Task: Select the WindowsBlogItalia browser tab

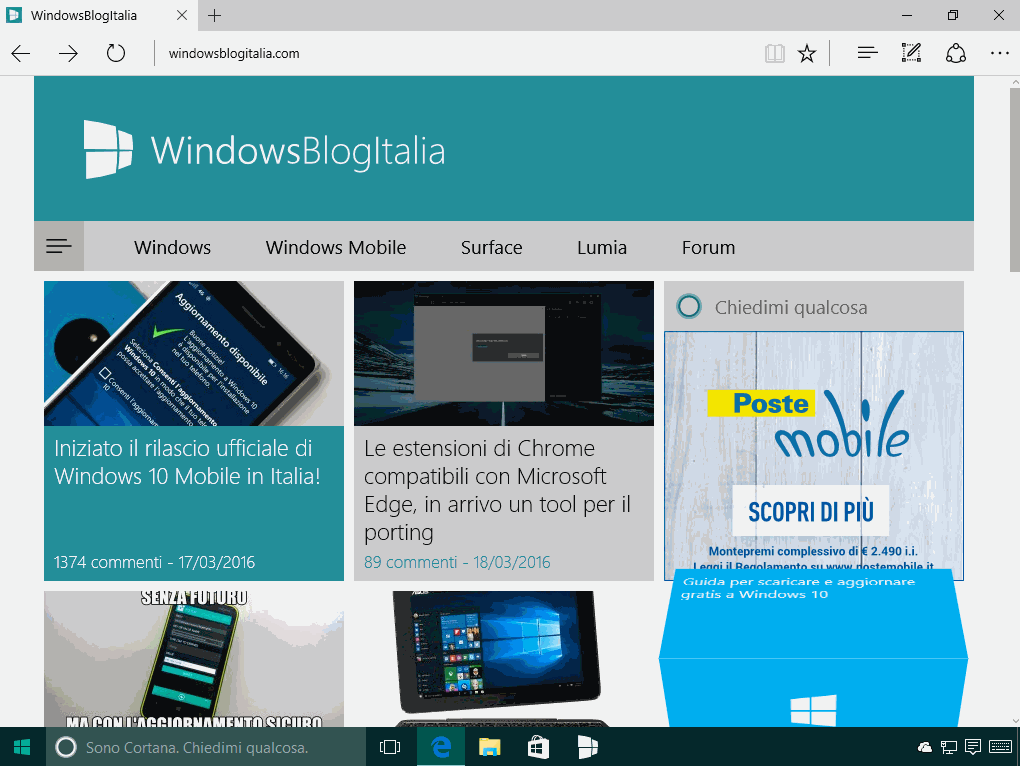Action: [x=98, y=16]
